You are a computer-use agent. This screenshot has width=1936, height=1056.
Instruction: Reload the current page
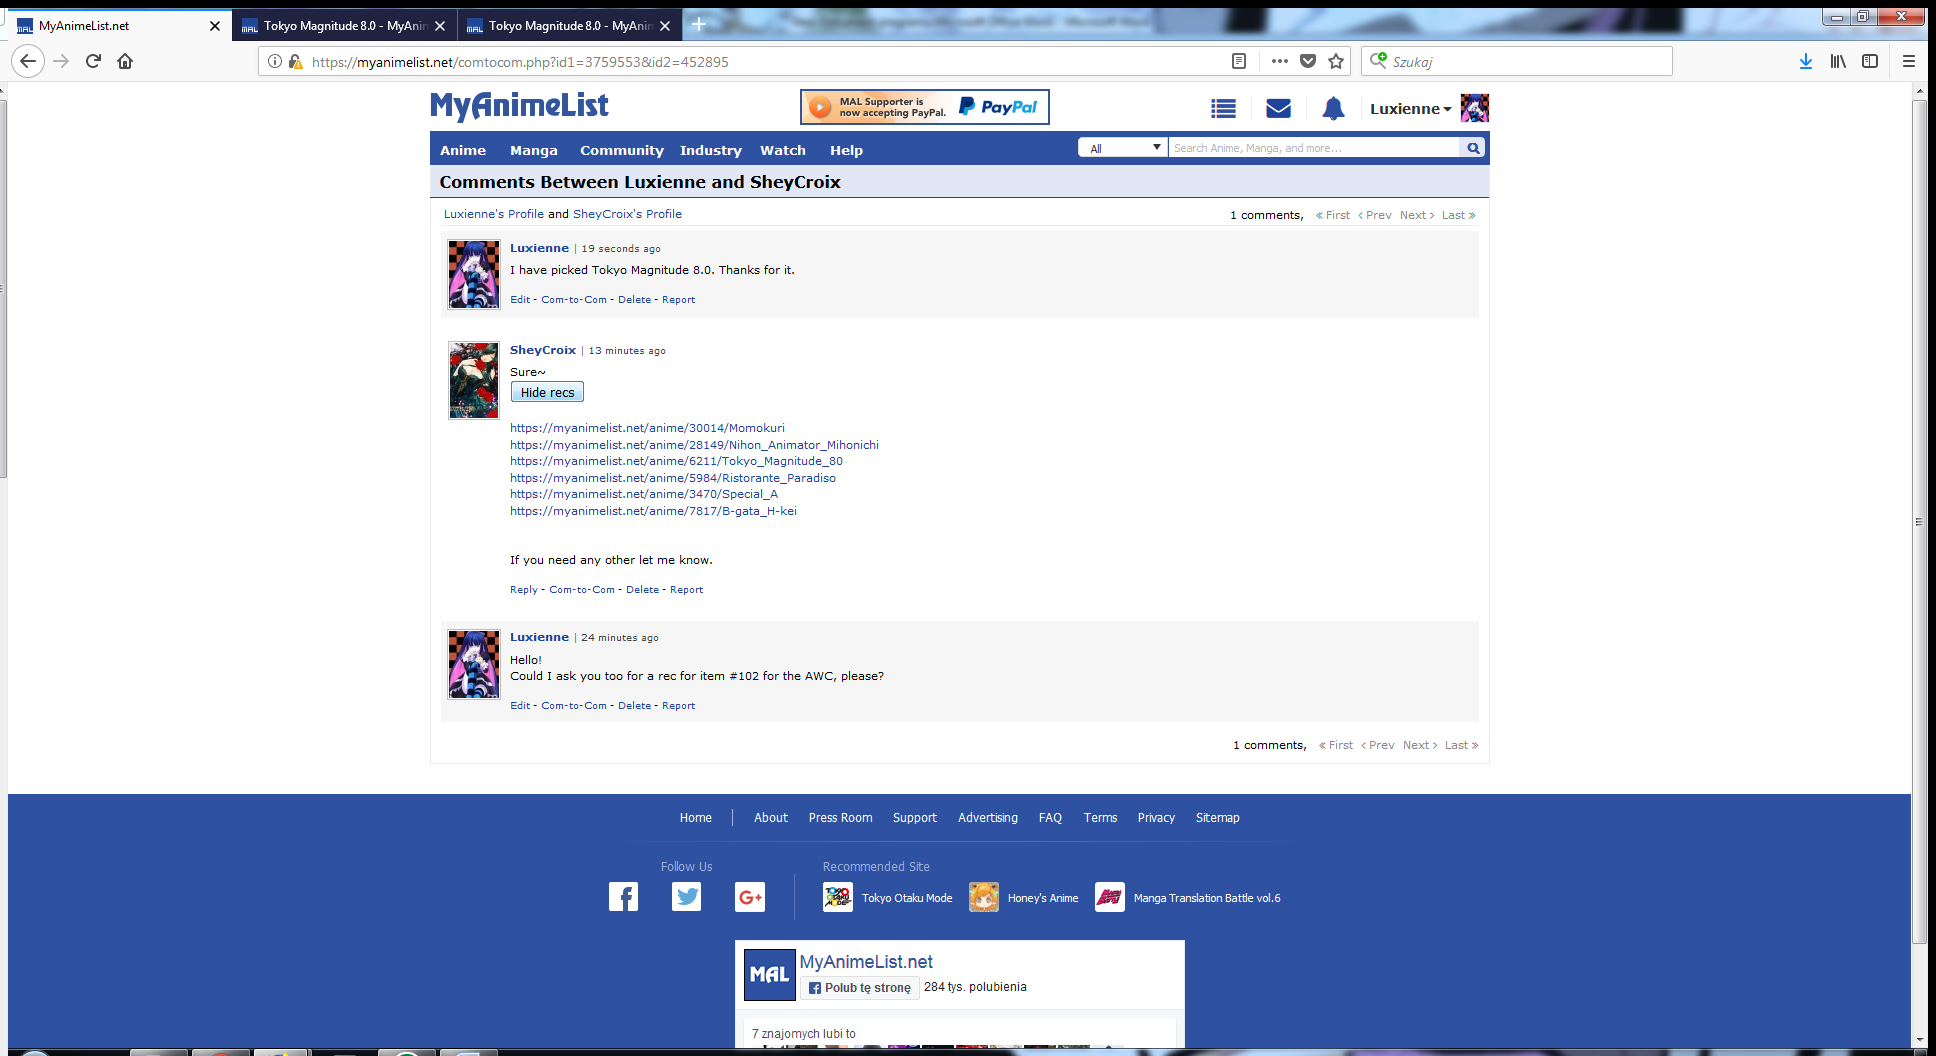93,61
